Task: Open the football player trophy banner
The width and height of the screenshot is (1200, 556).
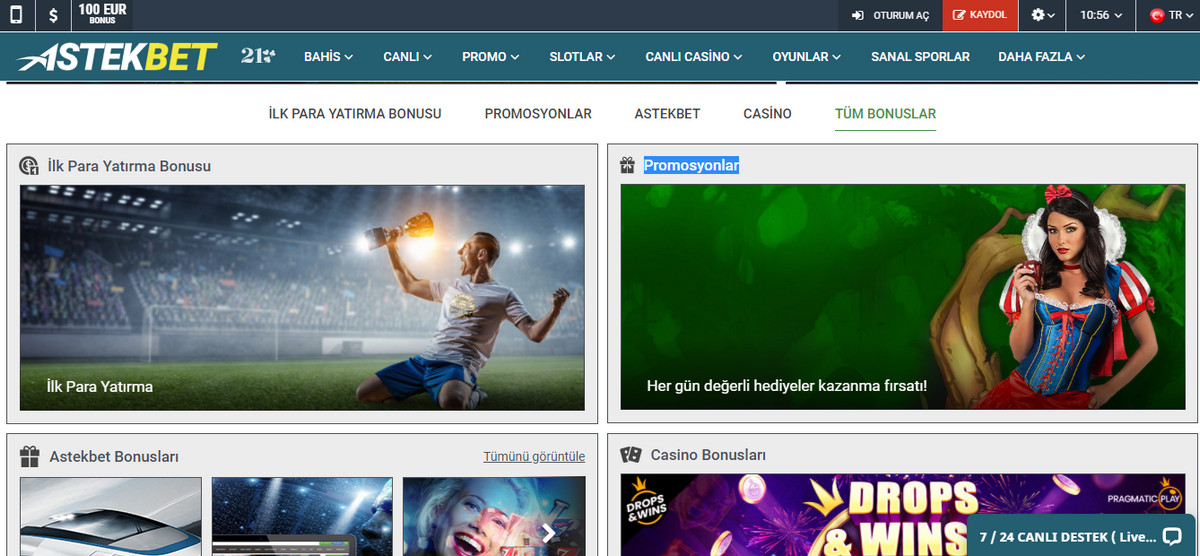Action: tap(302, 297)
